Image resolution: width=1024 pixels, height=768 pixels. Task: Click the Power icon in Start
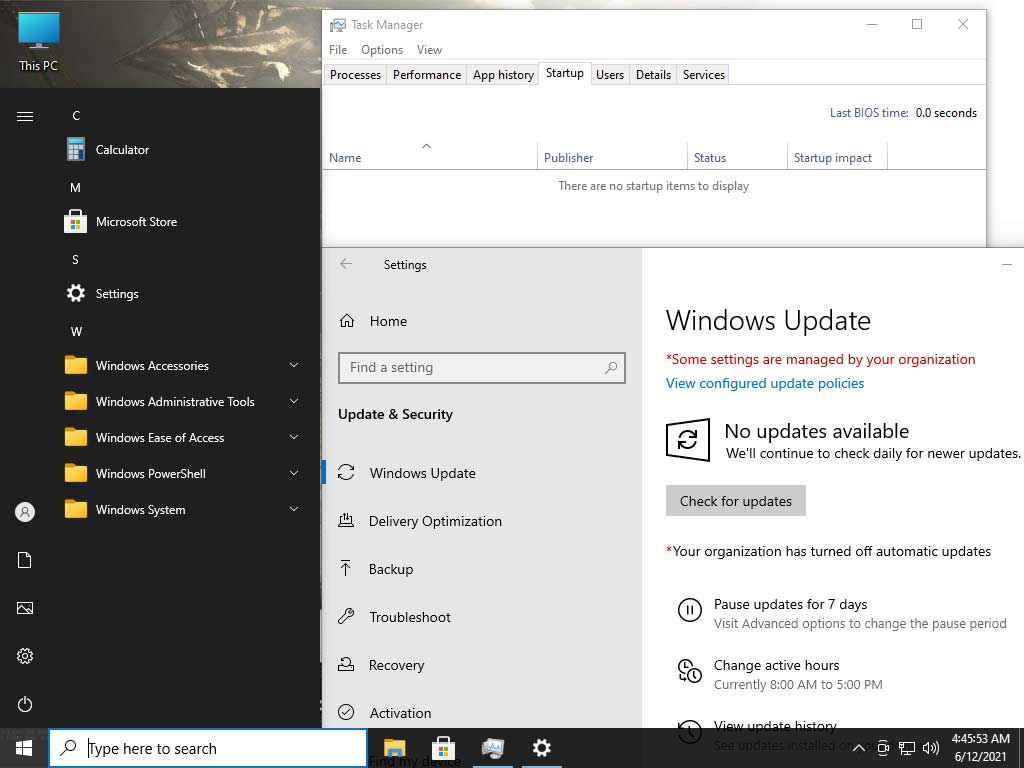coord(25,704)
